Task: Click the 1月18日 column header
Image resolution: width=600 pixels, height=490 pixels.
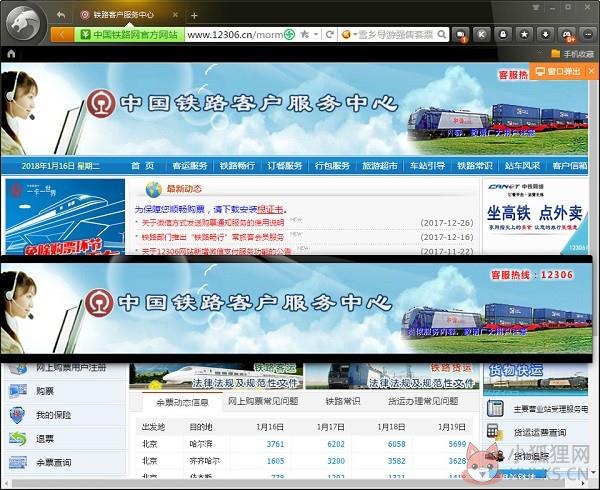Action: [x=391, y=427]
